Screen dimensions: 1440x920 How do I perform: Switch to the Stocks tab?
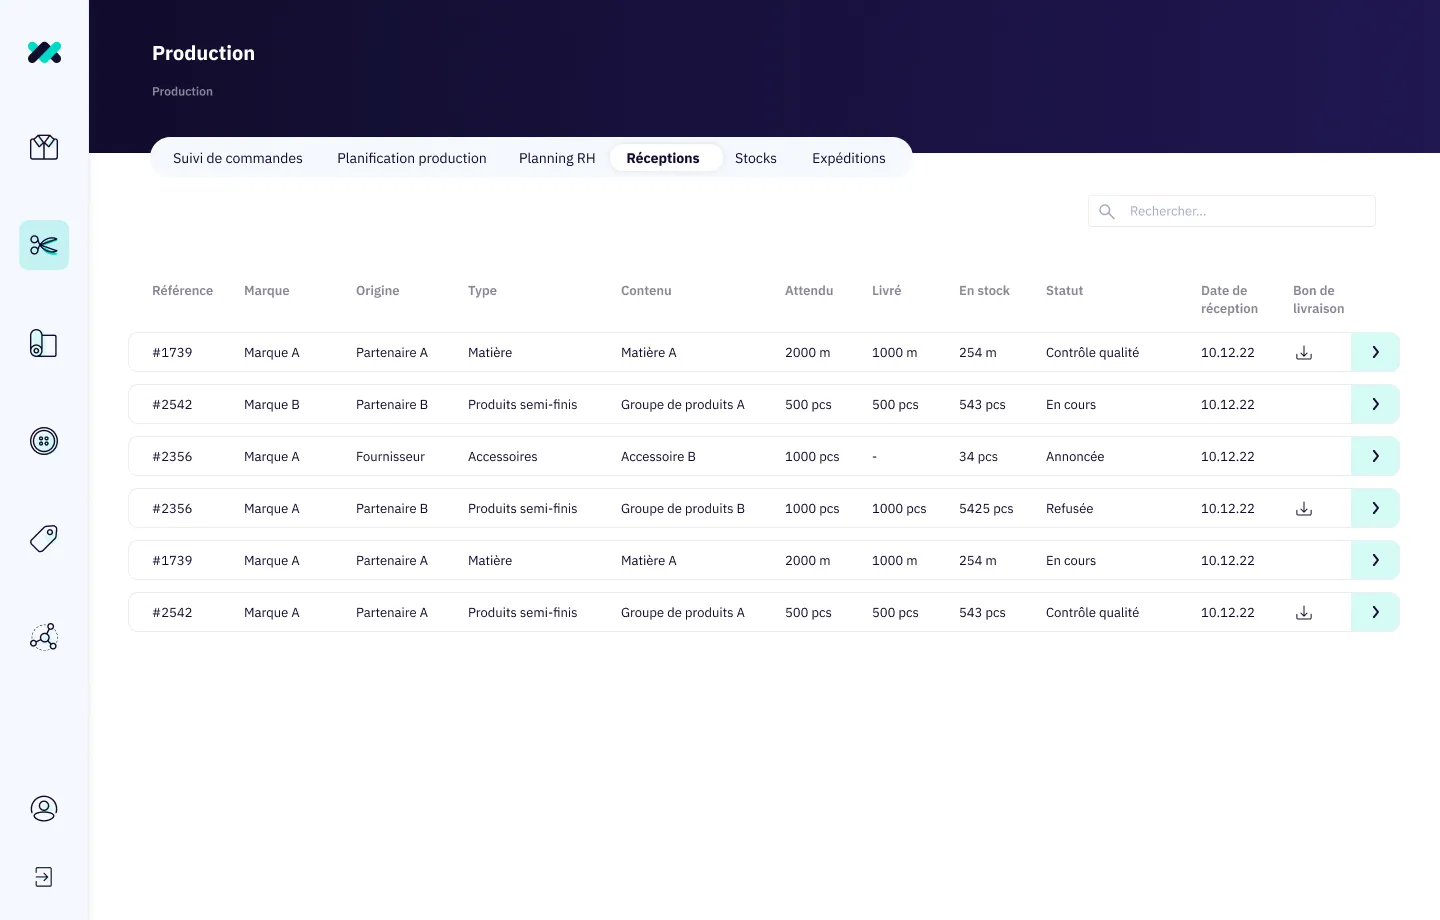coord(756,158)
